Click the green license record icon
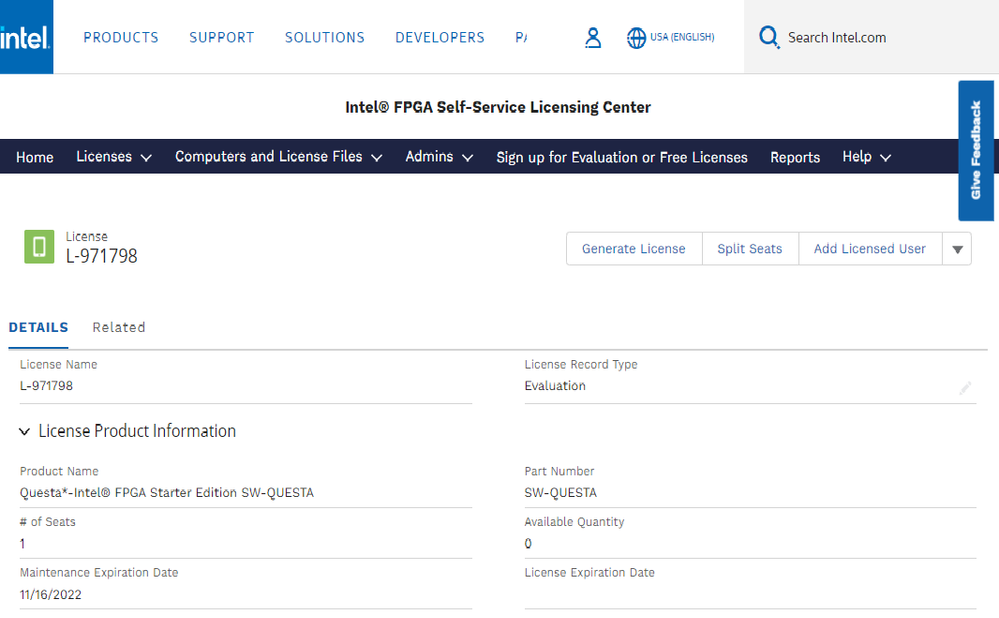 [39, 247]
